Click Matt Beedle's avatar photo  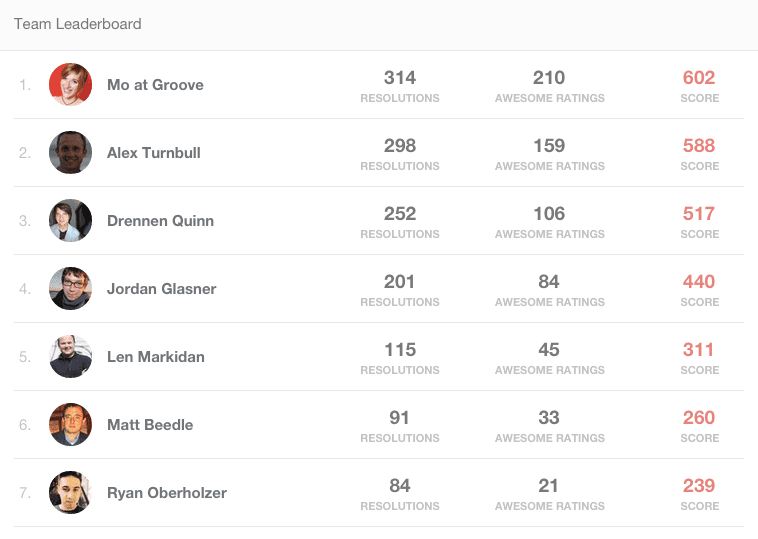70,425
